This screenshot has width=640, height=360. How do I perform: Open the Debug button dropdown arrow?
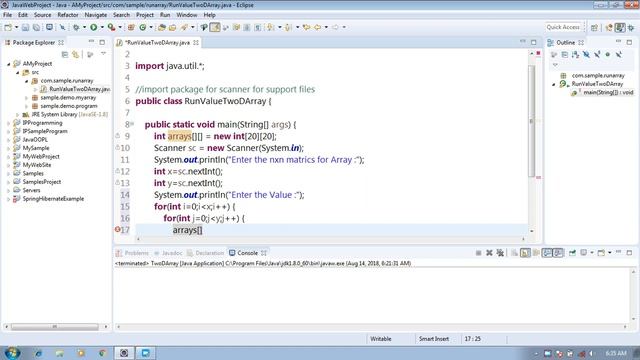click(x=84, y=27)
